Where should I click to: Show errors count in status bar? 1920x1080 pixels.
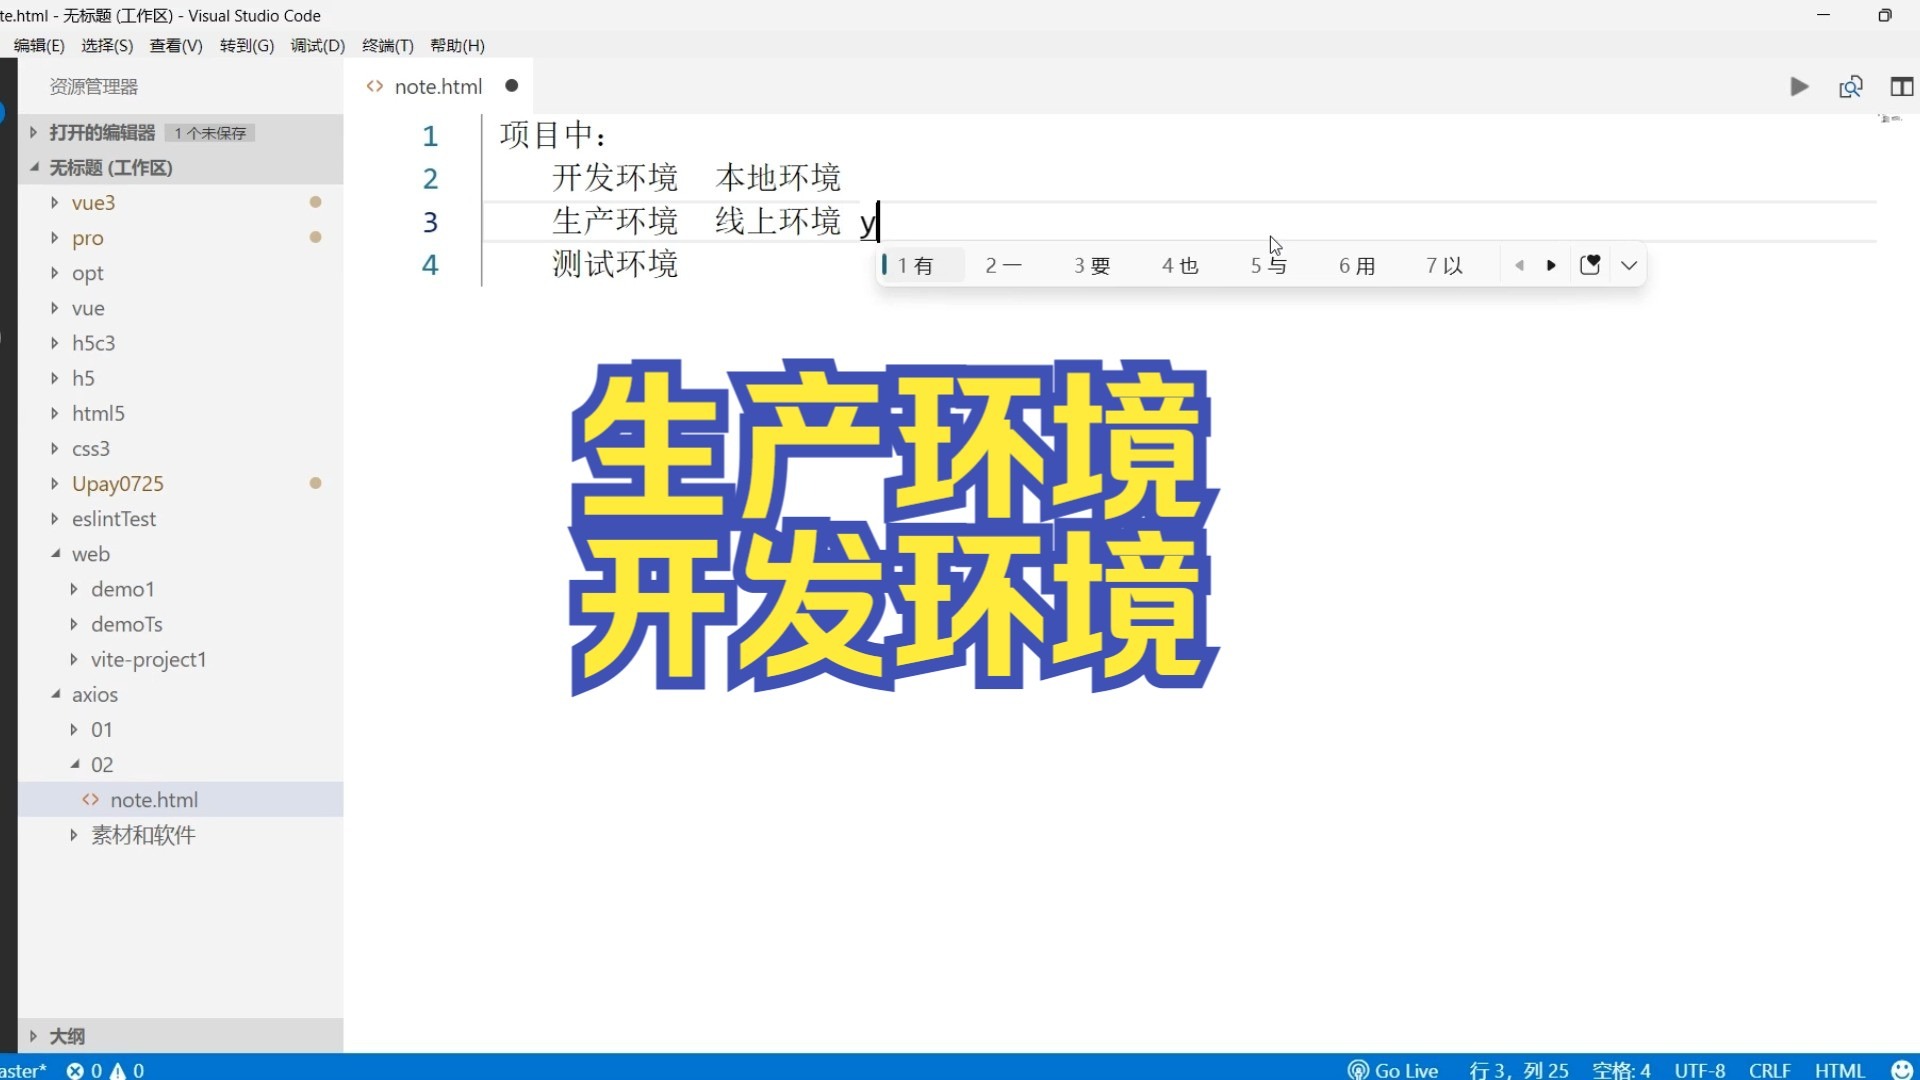pos(85,1070)
